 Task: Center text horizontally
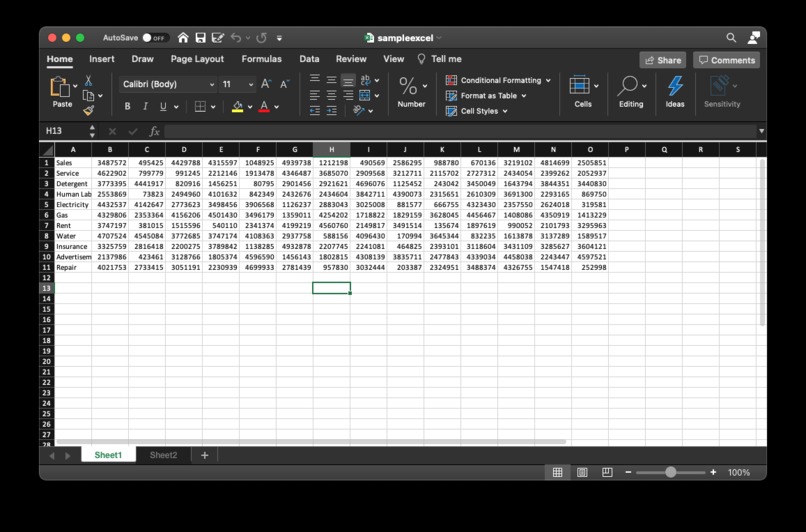coord(332,95)
